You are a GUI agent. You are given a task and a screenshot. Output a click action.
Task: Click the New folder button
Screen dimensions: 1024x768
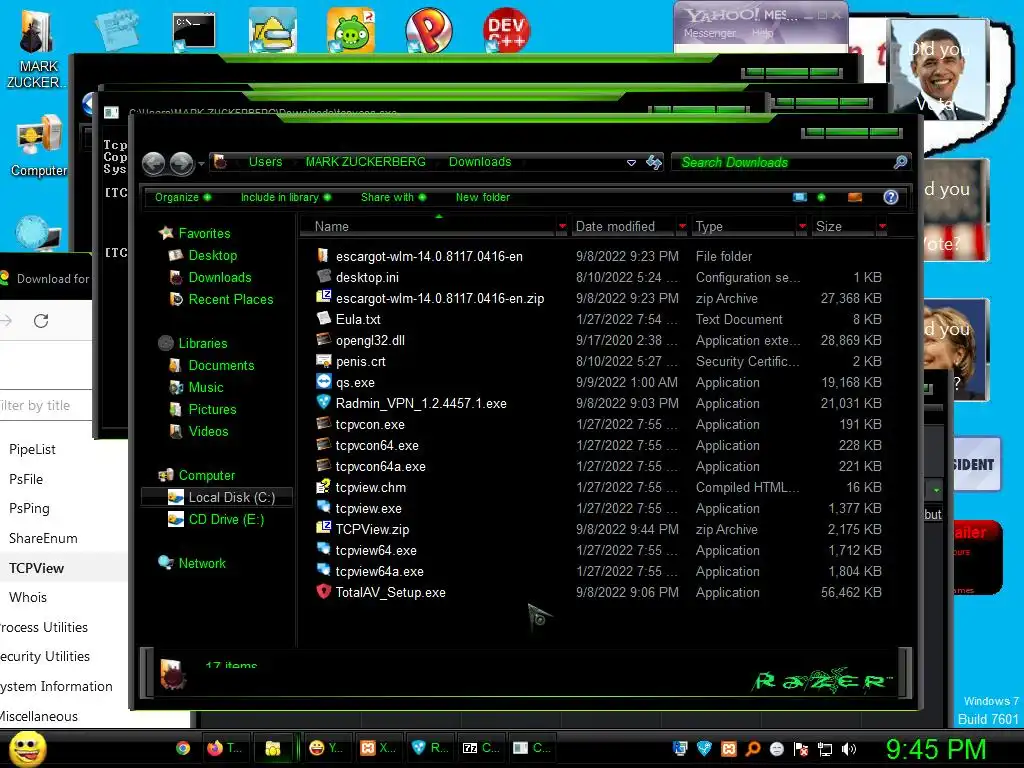coord(483,197)
